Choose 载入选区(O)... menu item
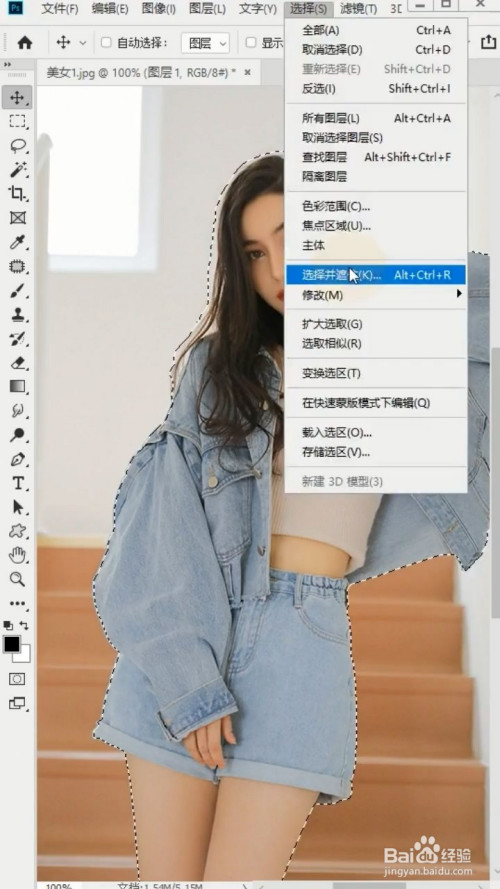Screen dimensions: 500x889 (x=375, y=433)
